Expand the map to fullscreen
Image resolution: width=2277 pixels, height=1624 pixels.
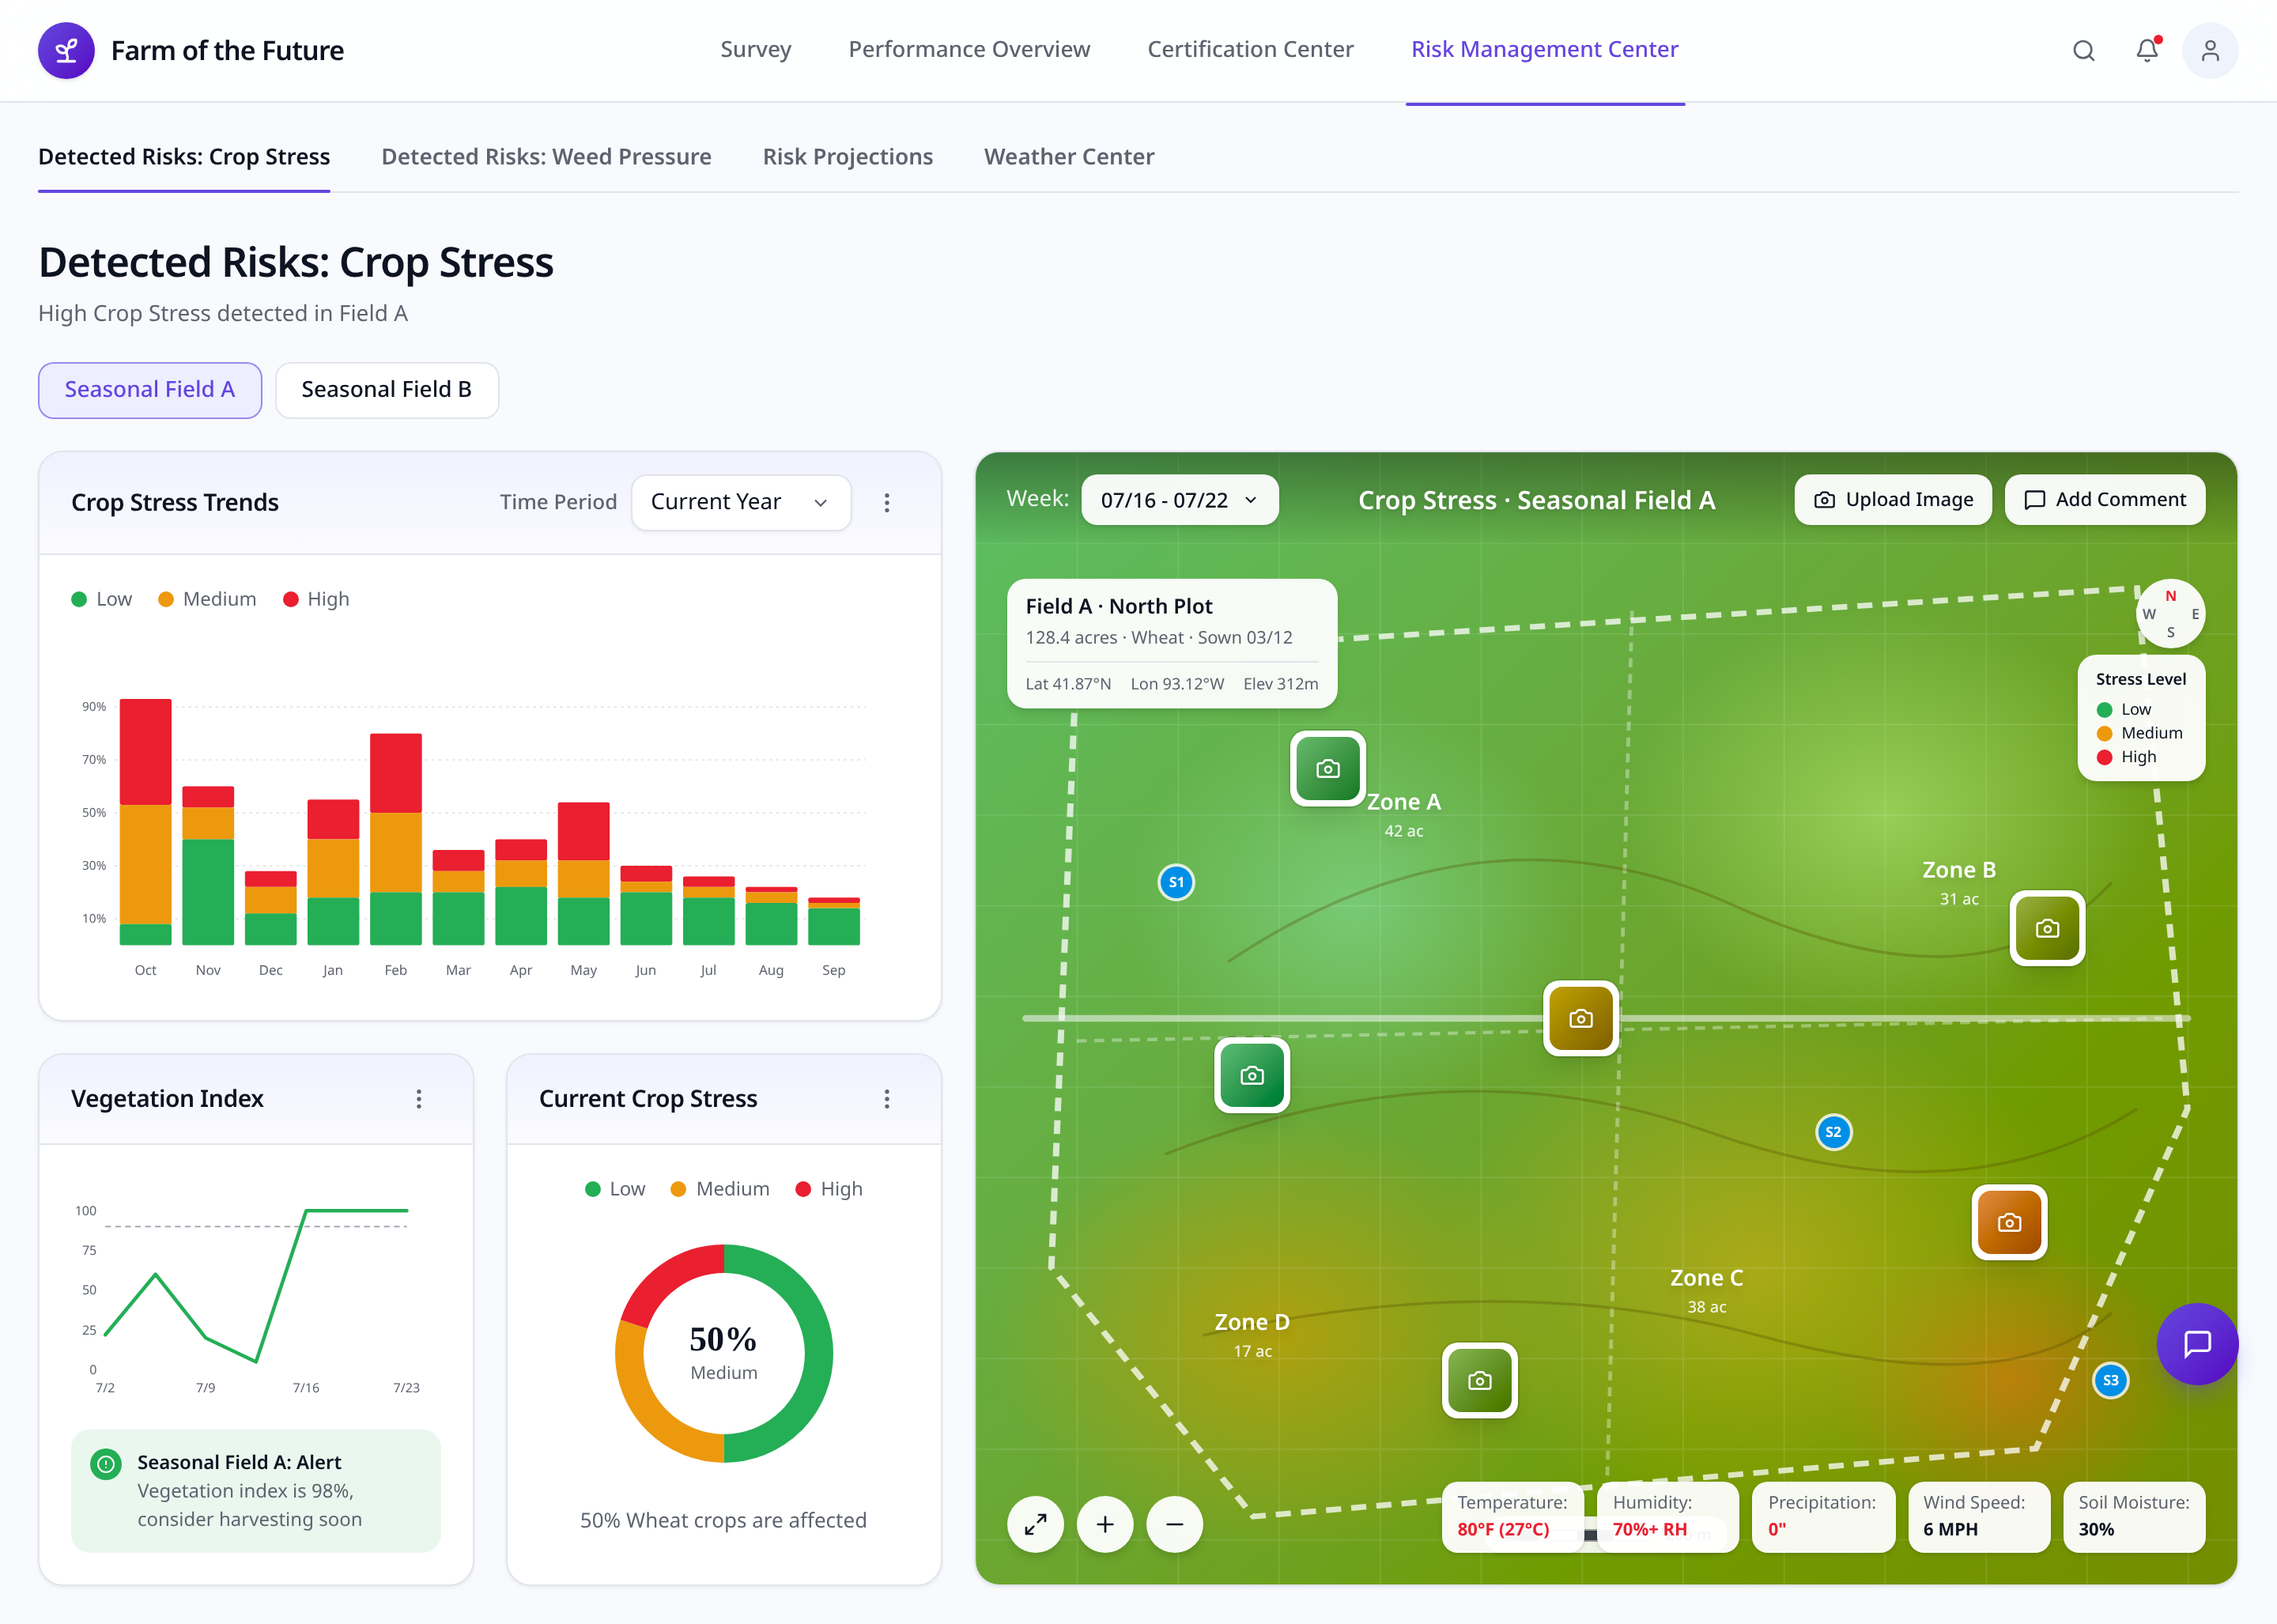pos(1035,1524)
